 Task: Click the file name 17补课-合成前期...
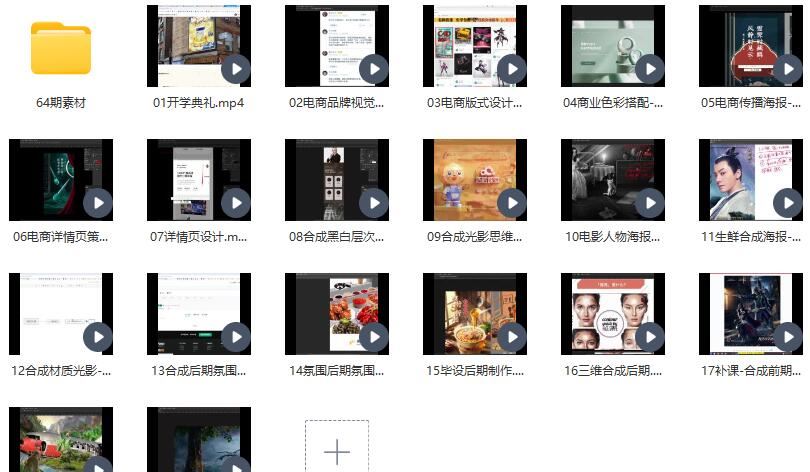tap(751, 370)
